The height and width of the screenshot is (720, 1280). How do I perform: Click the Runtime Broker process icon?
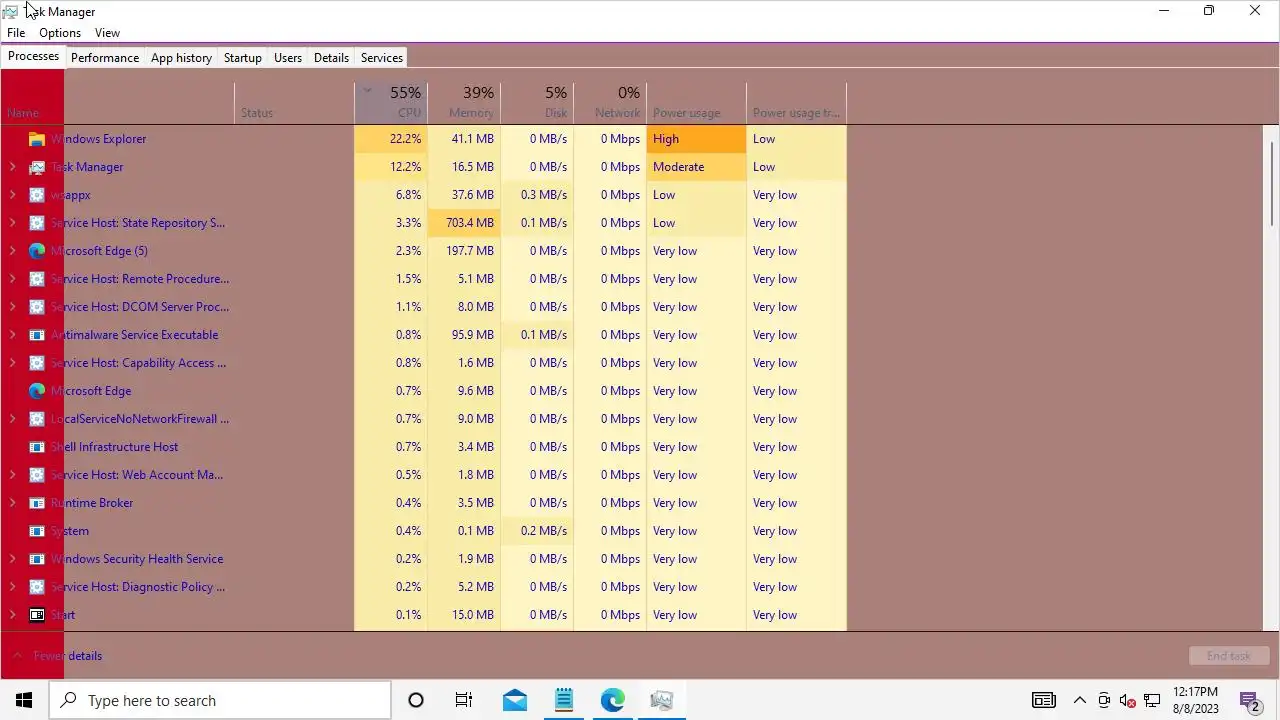click(37, 503)
